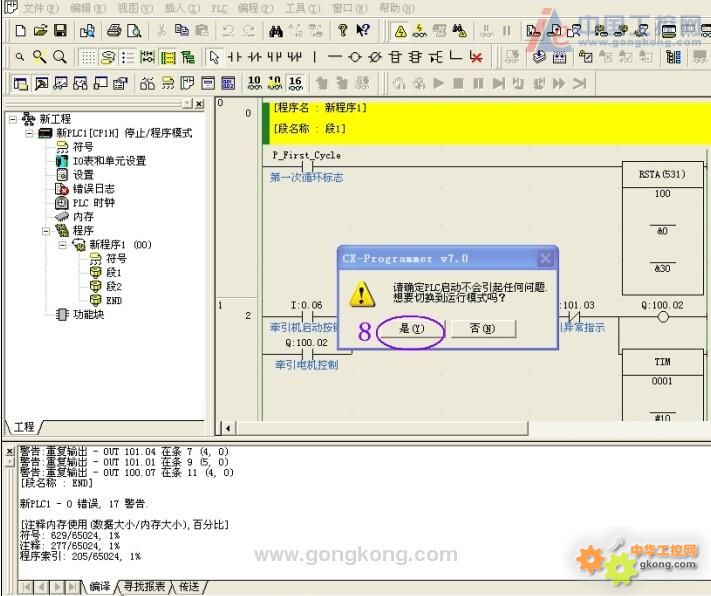This screenshot has height=596, width=711.
Task: Switch to the 寻找报表 output tab
Action: pyautogui.click(x=146, y=587)
